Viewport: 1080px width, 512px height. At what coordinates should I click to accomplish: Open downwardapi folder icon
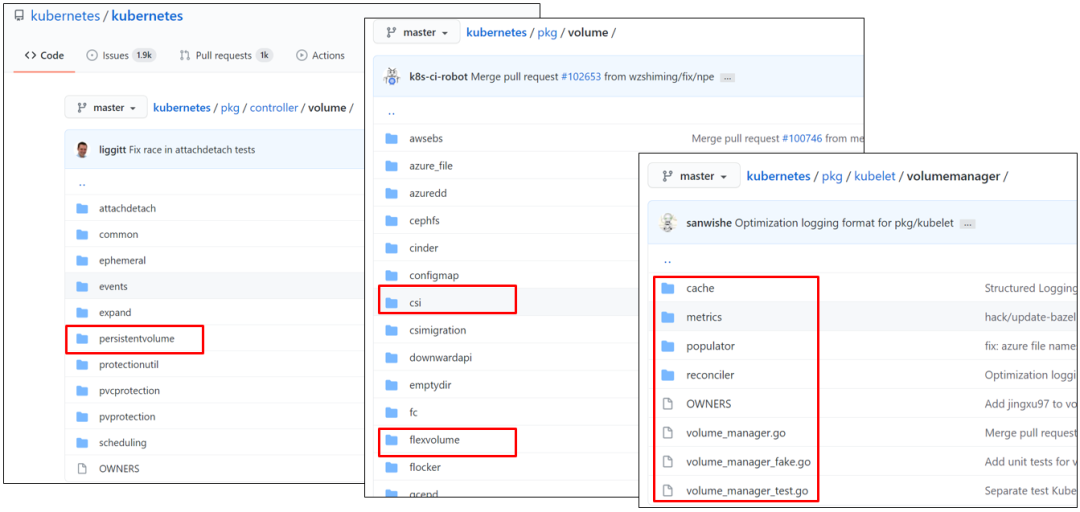[392, 358]
